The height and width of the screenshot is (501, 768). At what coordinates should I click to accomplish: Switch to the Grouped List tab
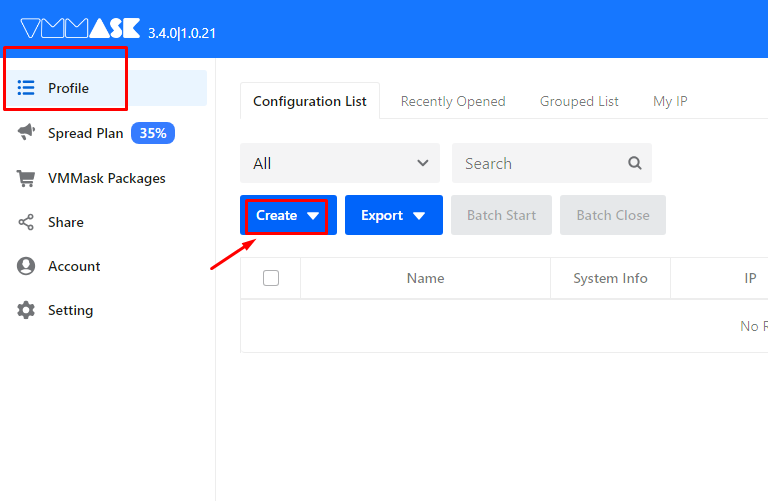pos(579,101)
